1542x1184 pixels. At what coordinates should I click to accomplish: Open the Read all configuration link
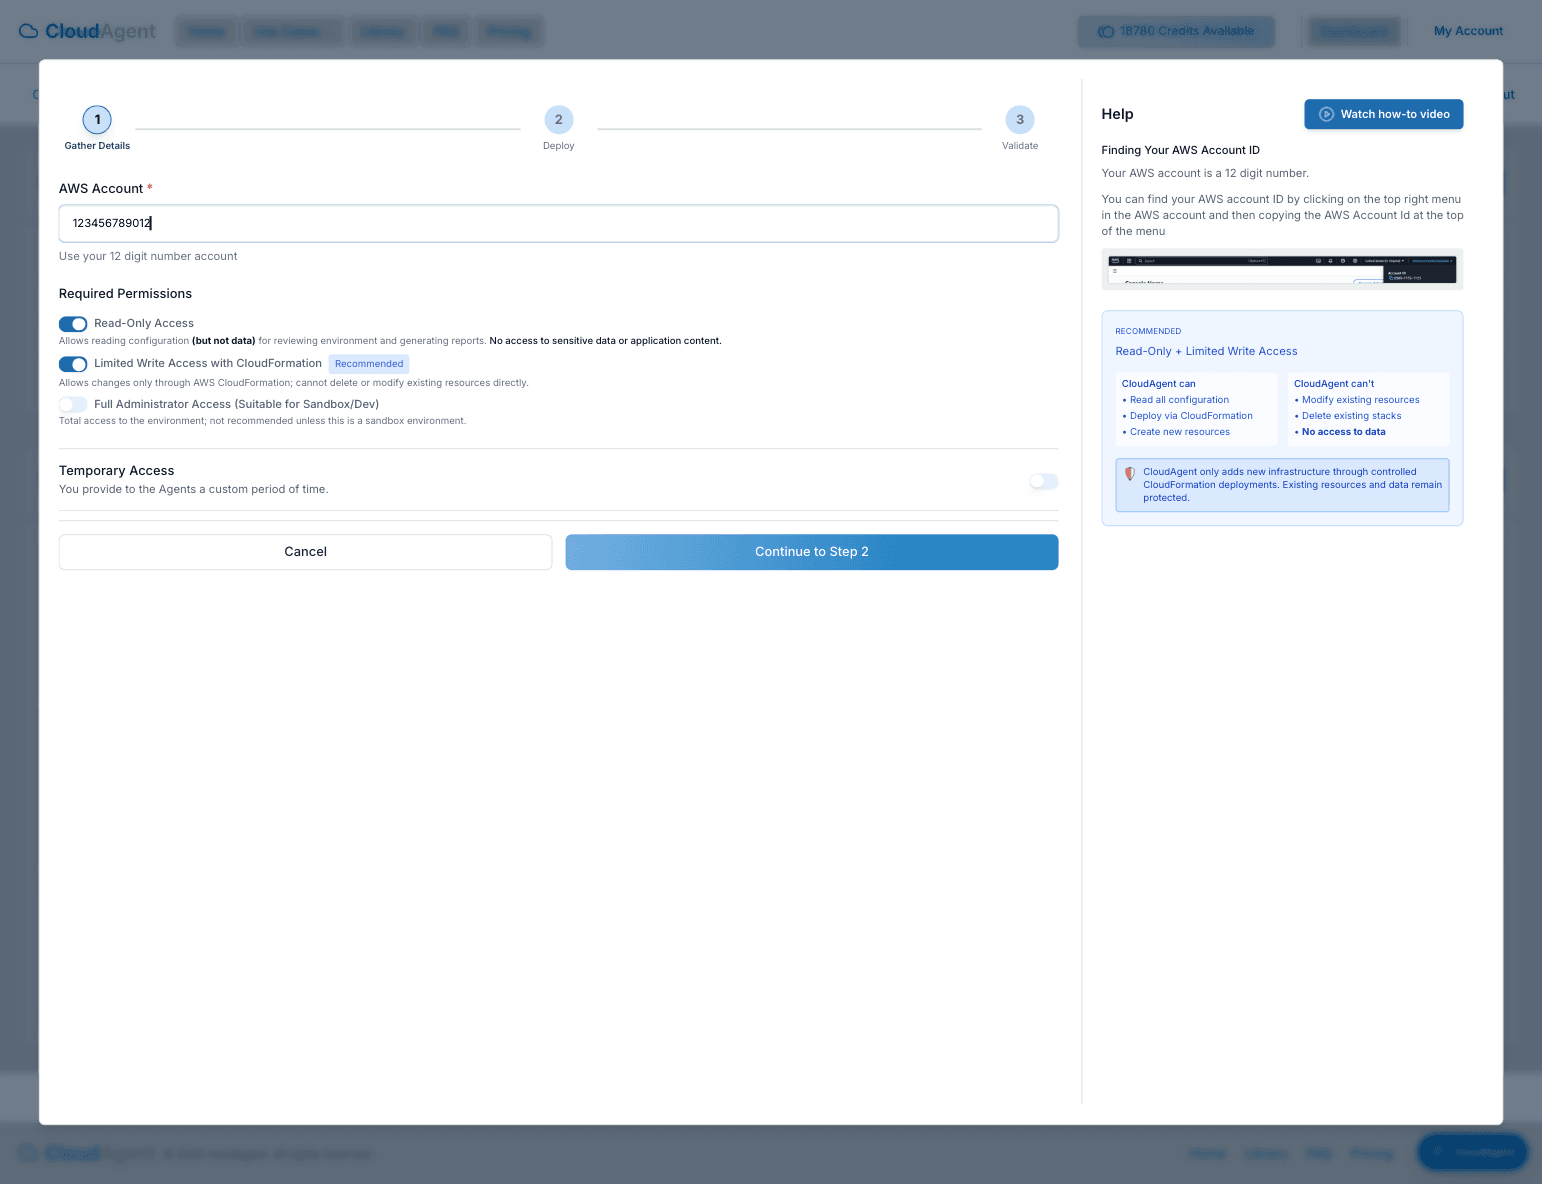[1179, 399]
